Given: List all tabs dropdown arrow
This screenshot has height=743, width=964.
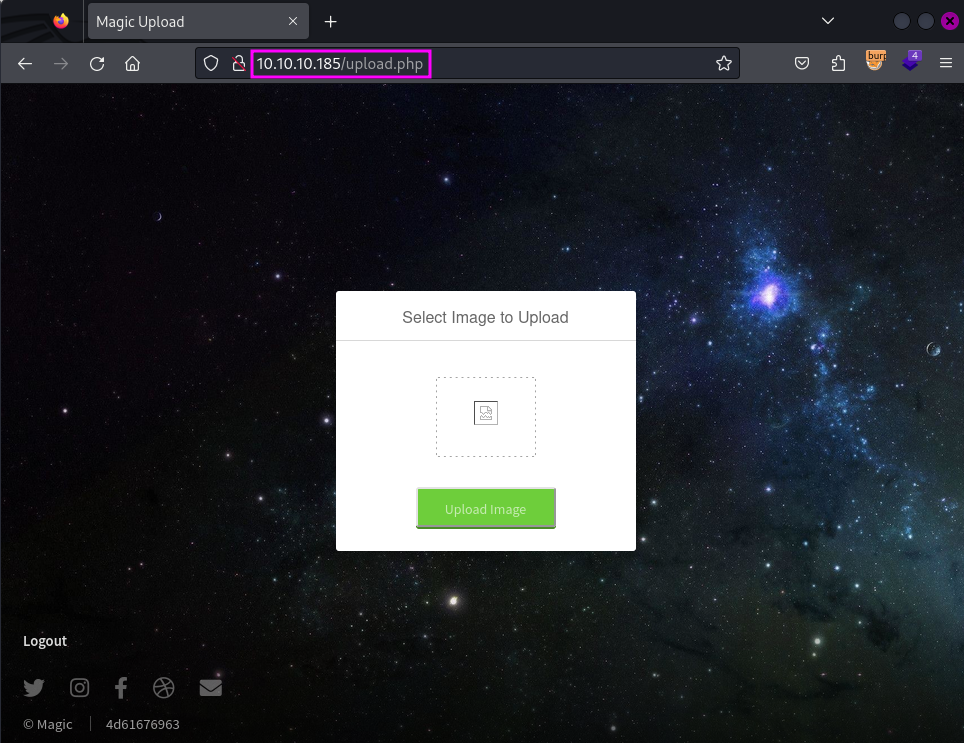Looking at the screenshot, I should 828,21.
